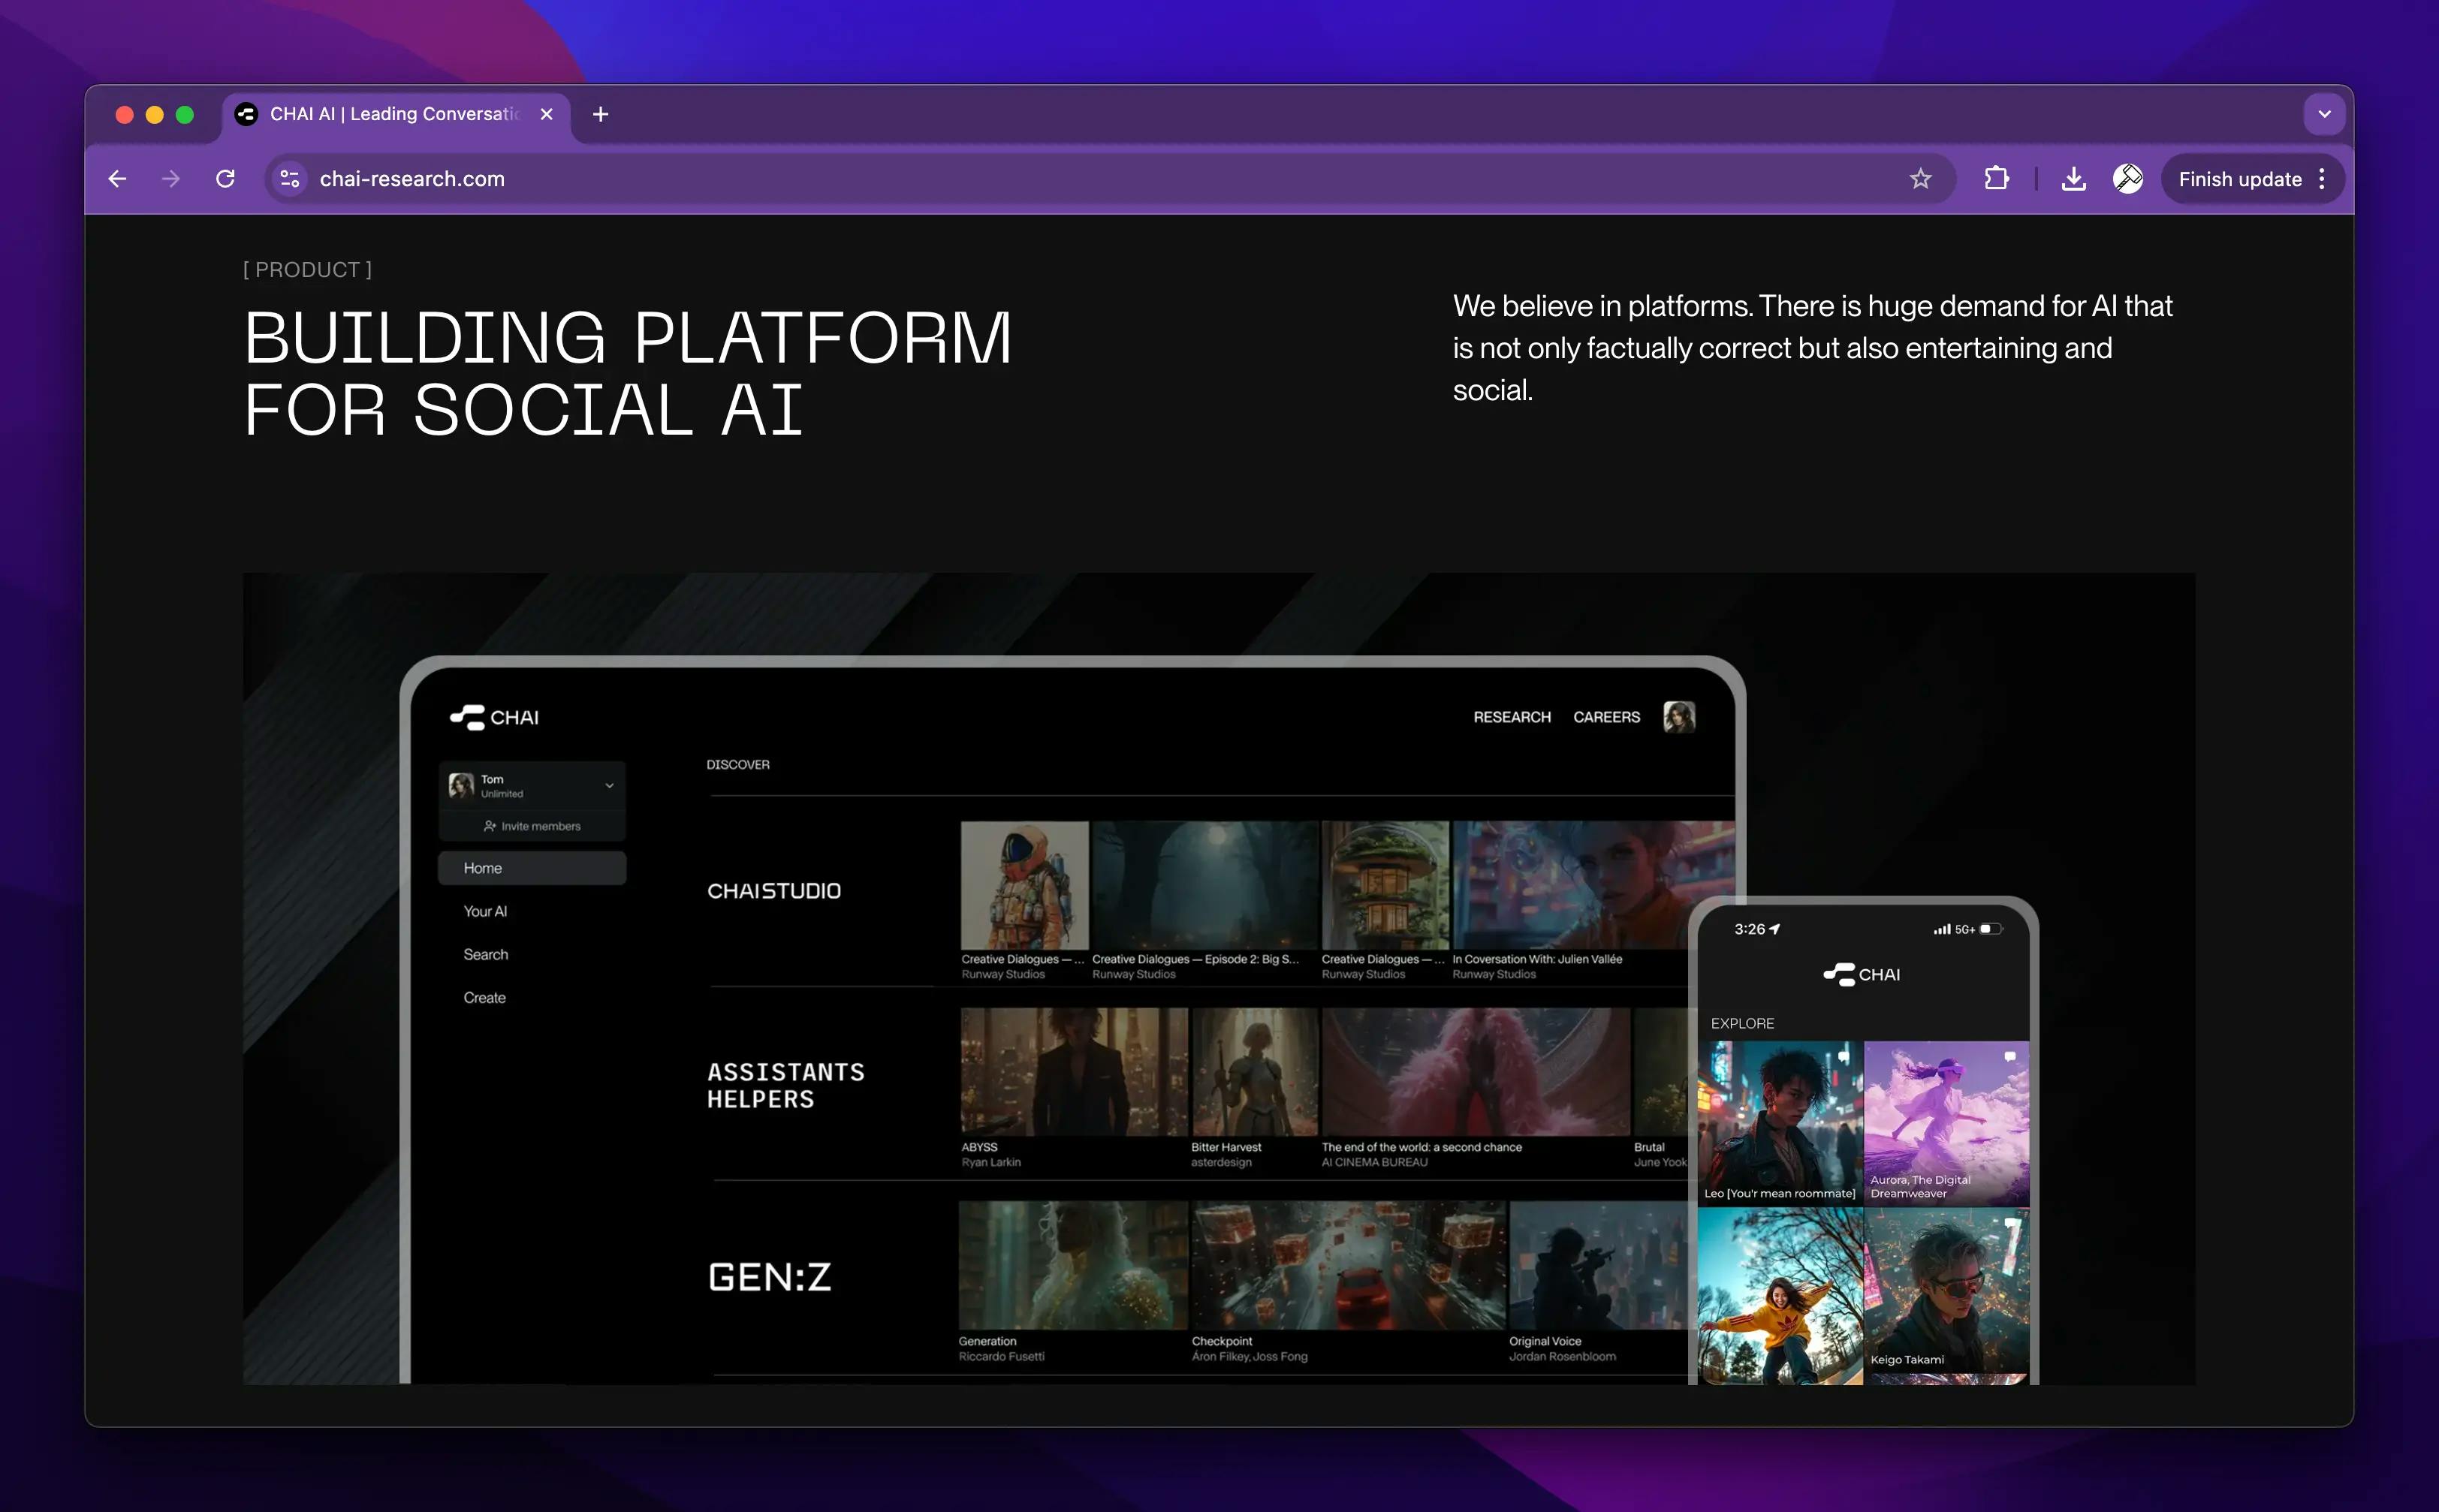Click the Chrome profile avatar icon
This screenshot has height=1512, width=2439.
coord(2127,179)
